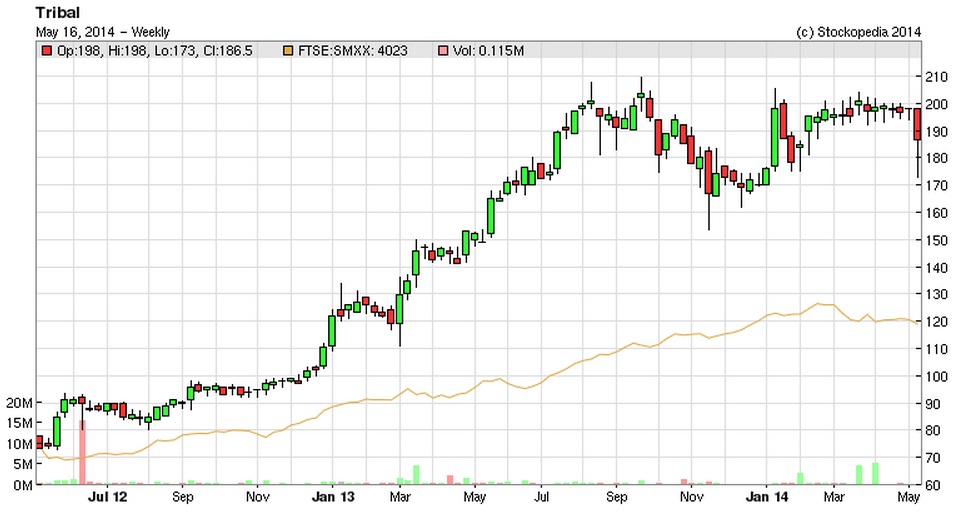Click the 'Op:198, Hi:198, Lo:173, Cl:186.5' legend text
This screenshot has height=520, width=961.
click(154, 51)
